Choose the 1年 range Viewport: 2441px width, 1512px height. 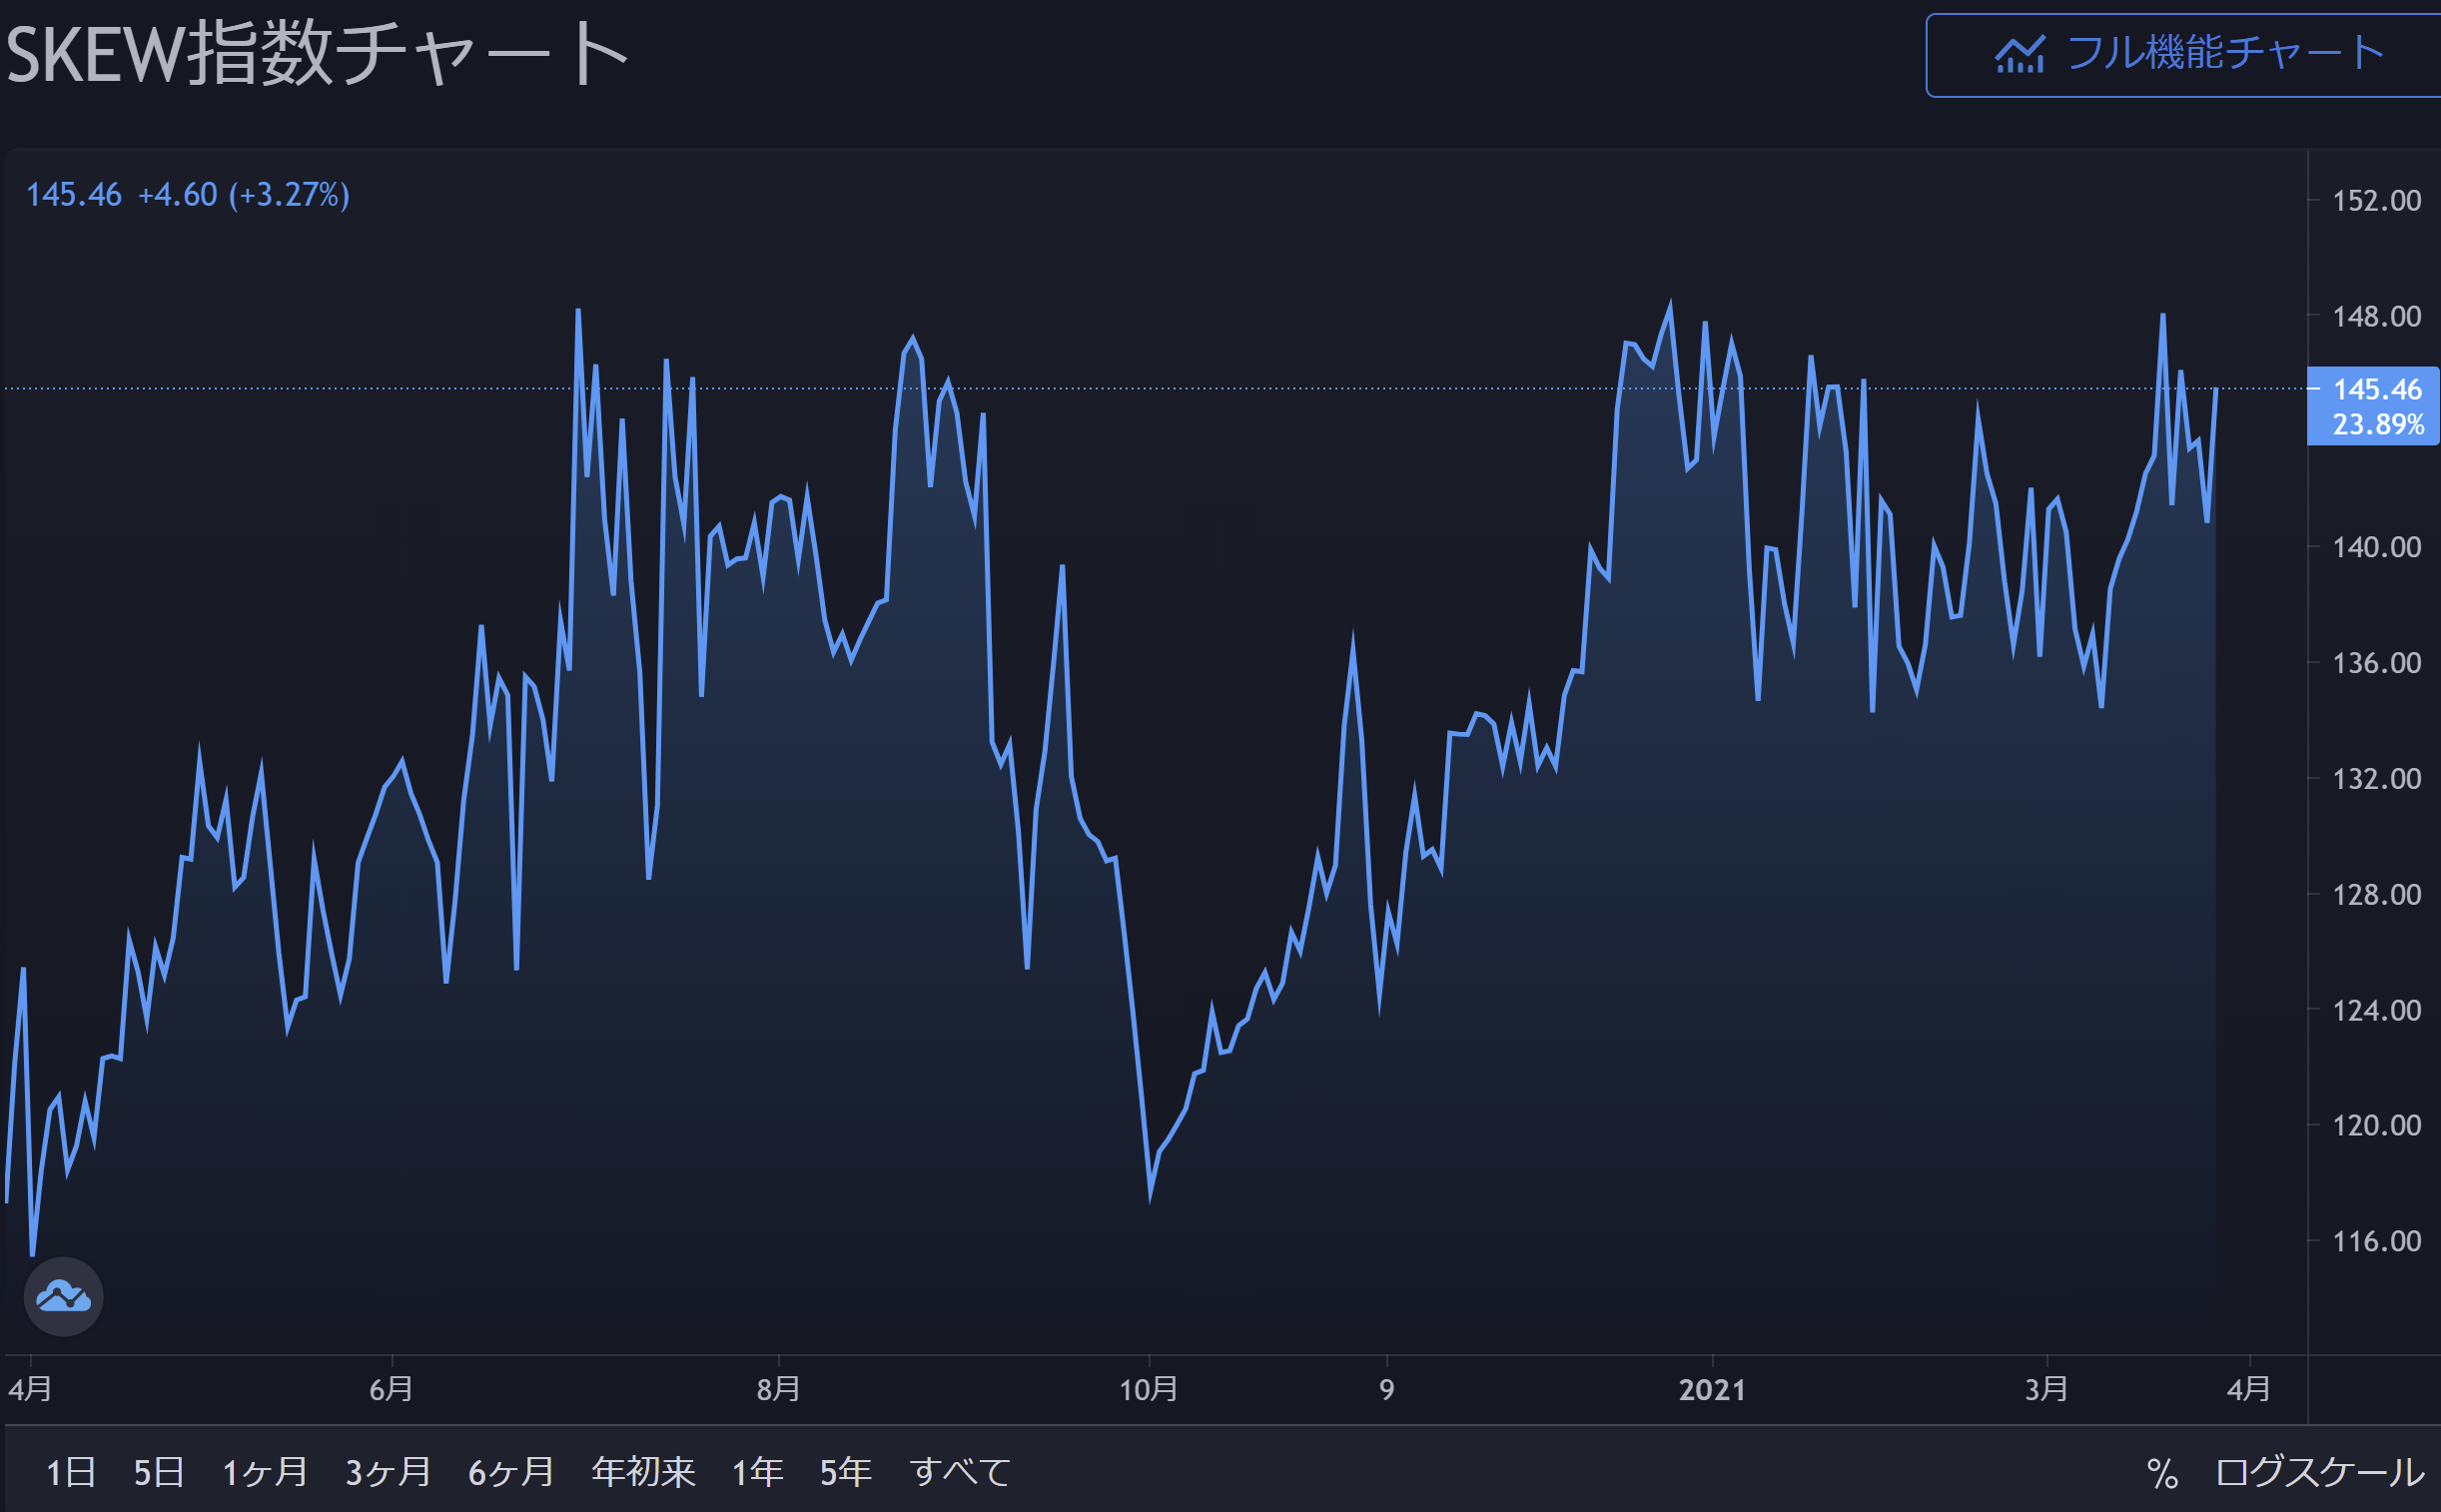pos(757,1472)
